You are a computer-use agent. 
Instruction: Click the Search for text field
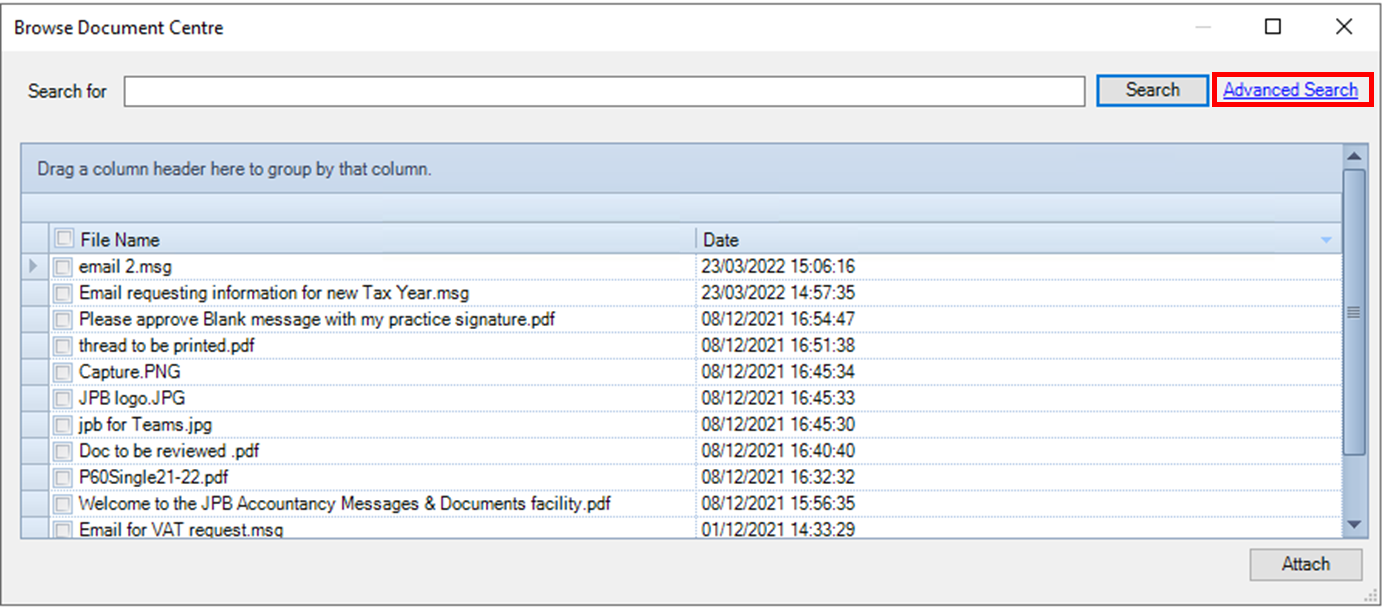pos(604,92)
